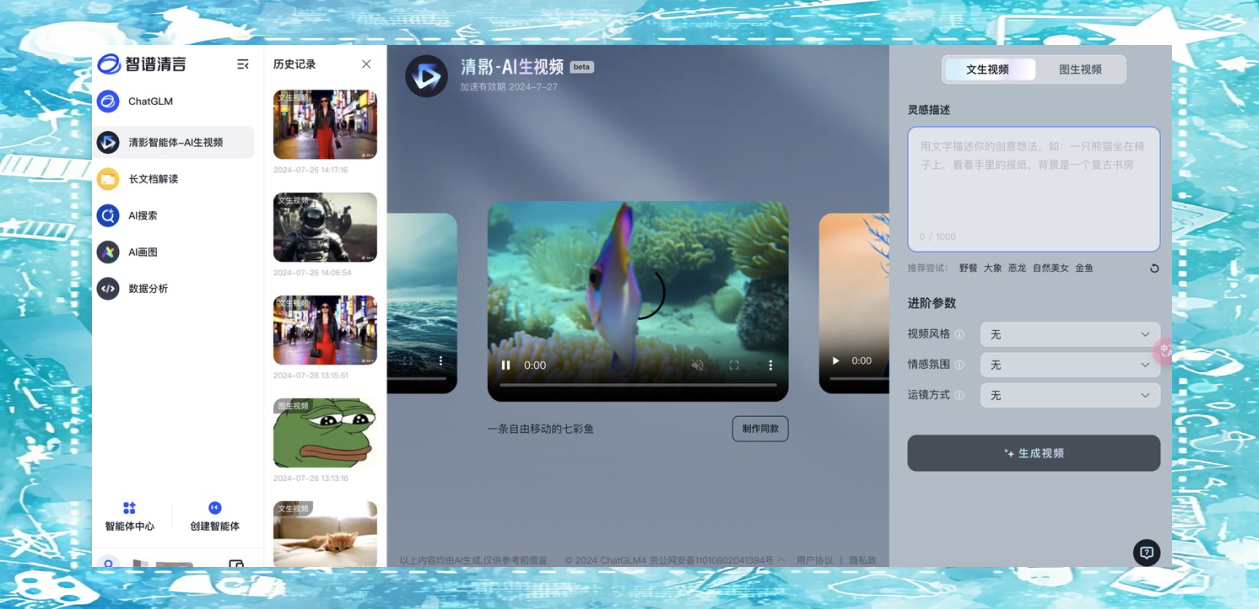Show info for 运镜方式
The width and height of the screenshot is (1259, 609).
coord(959,396)
